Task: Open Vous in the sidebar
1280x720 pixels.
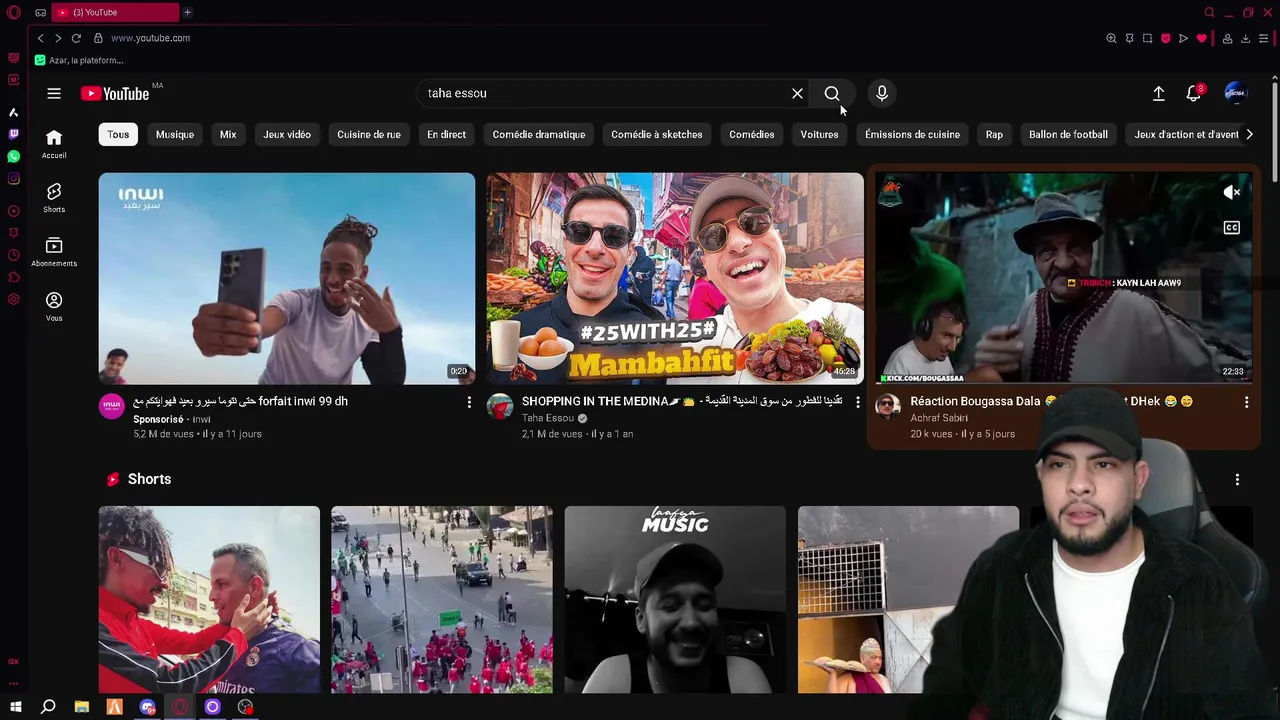Action: (x=54, y=306)
